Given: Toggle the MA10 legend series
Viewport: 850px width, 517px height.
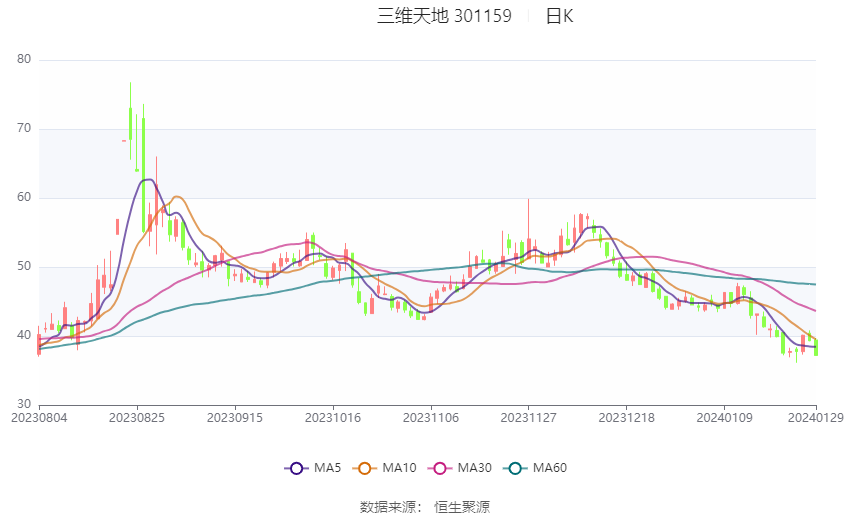Looking at the screenshot, I should click(384, 468).
